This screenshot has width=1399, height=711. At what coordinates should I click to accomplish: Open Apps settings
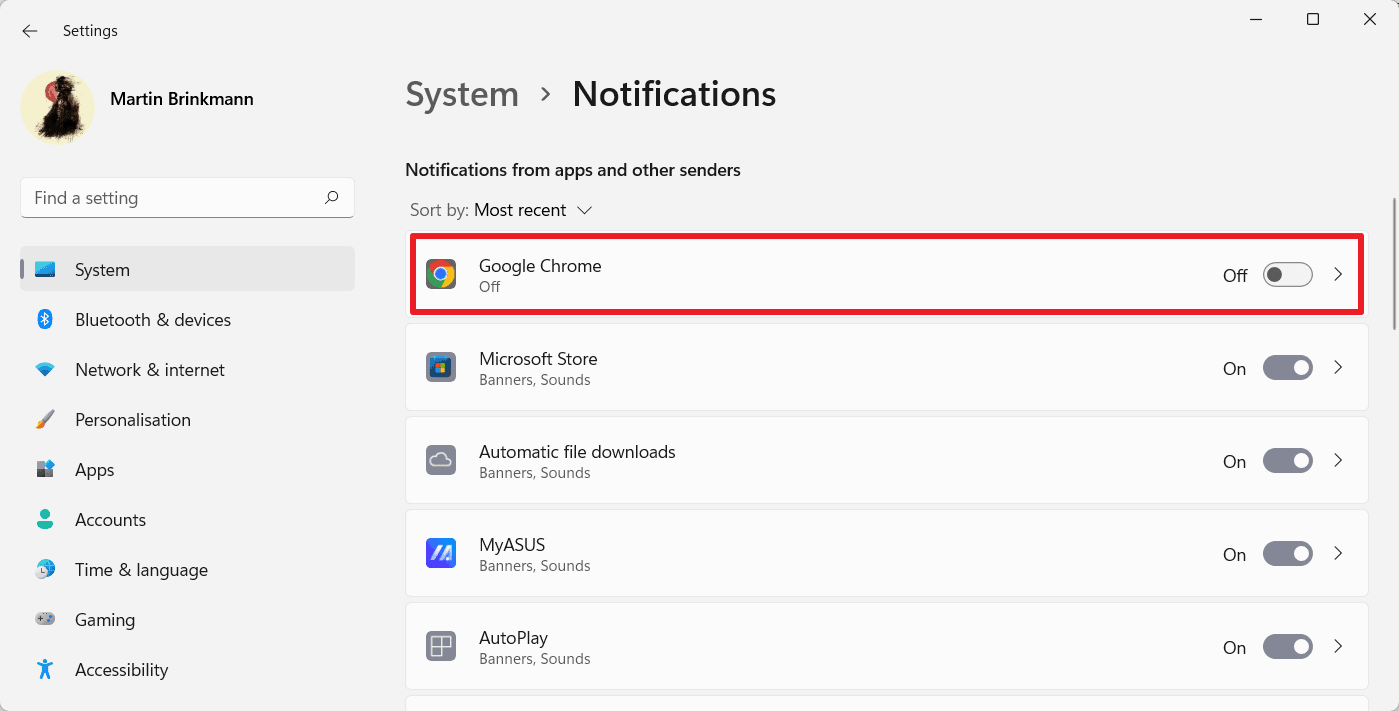94,469
